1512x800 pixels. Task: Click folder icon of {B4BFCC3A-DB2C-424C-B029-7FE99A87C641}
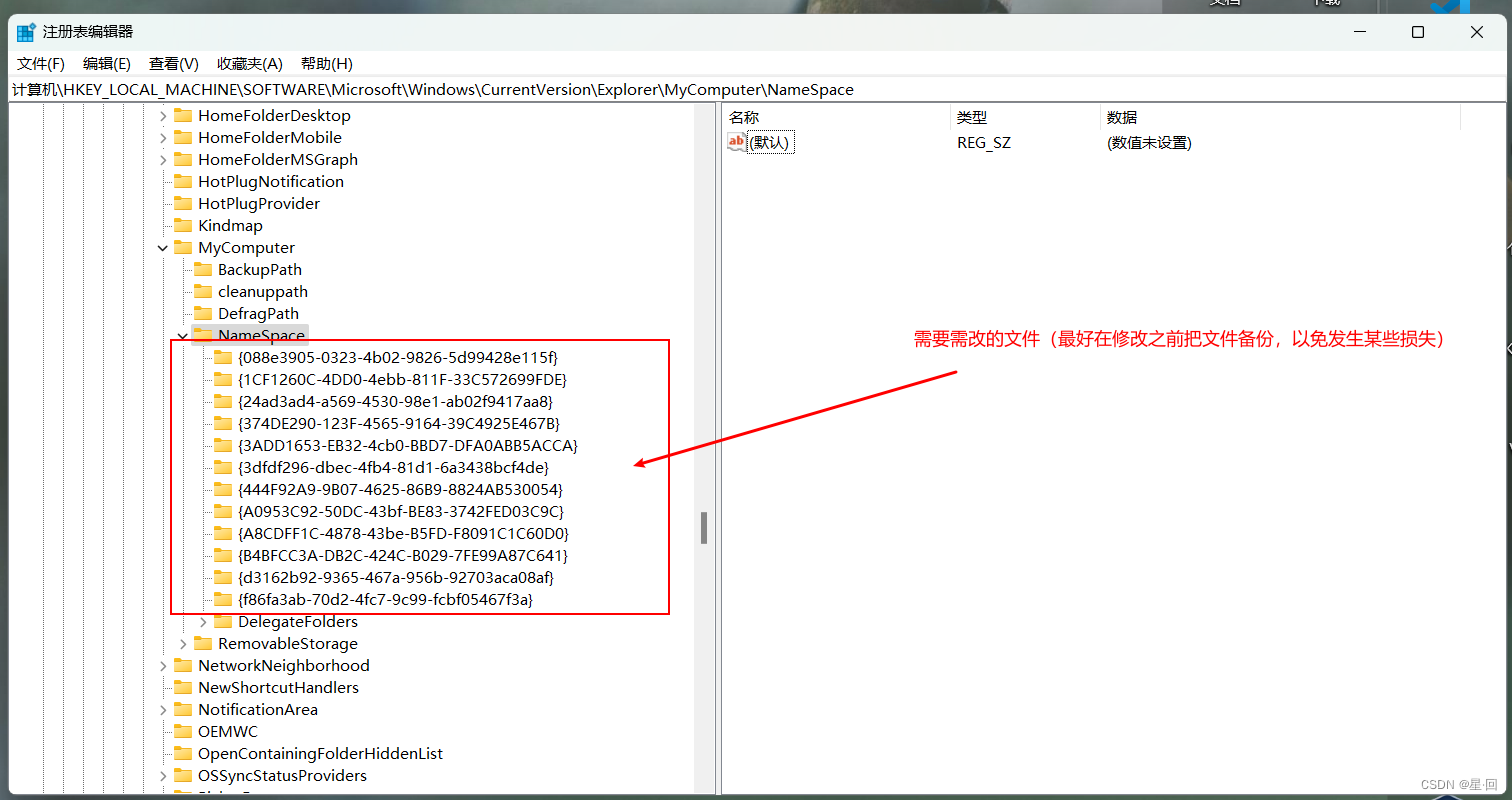click(x=223, y=555)
